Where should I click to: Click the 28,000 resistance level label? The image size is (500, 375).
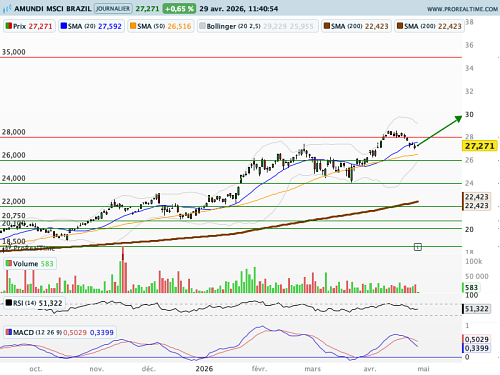[14, 132]
